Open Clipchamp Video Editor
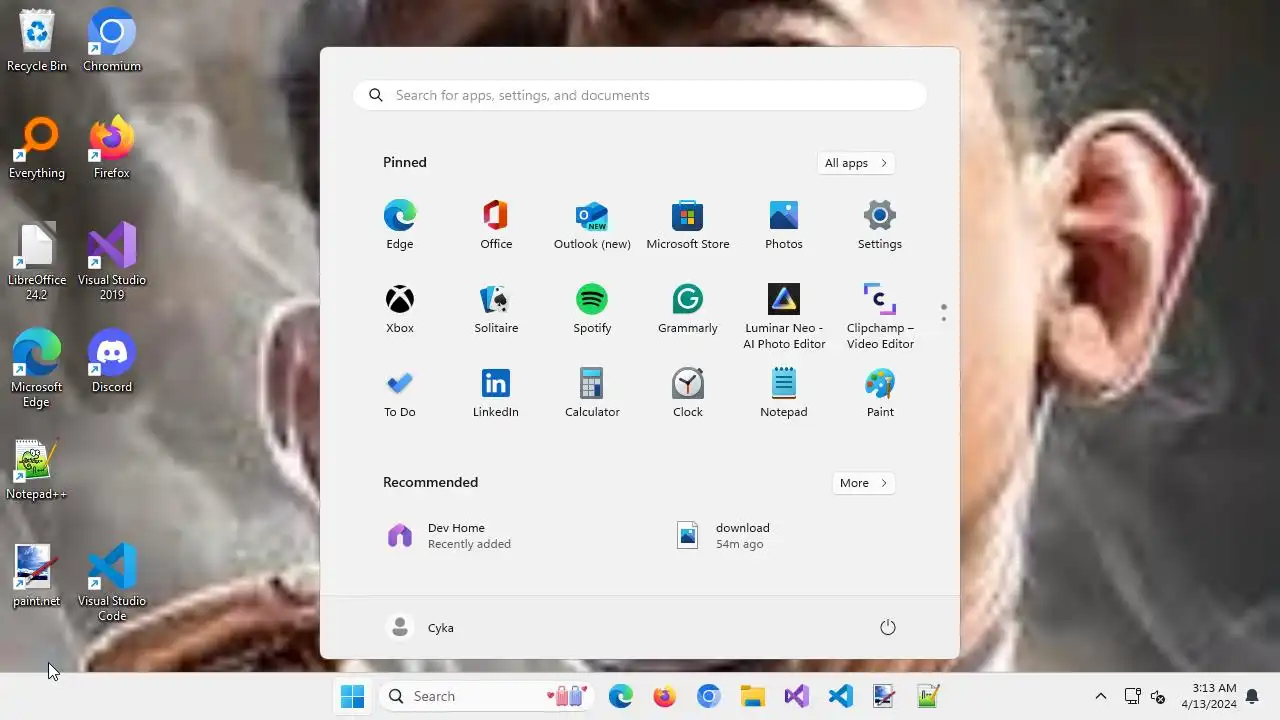This screenshot has height=720, width=1280. click(880, 316)
